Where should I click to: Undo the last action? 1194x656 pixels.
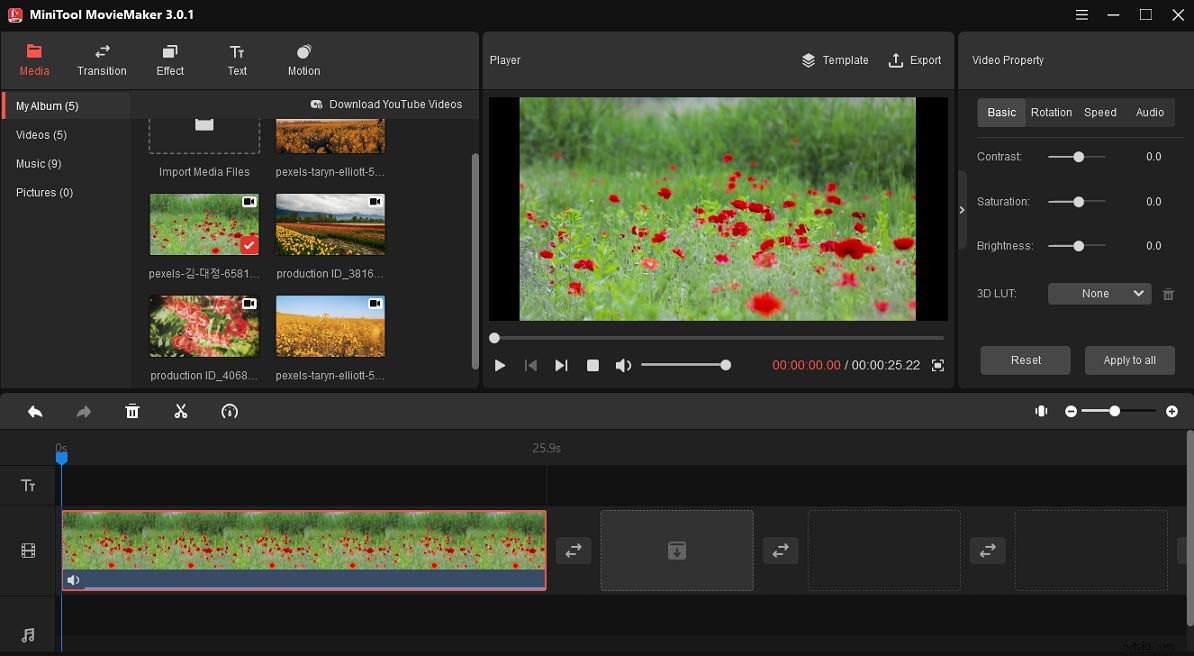click(x=35, y=411)
